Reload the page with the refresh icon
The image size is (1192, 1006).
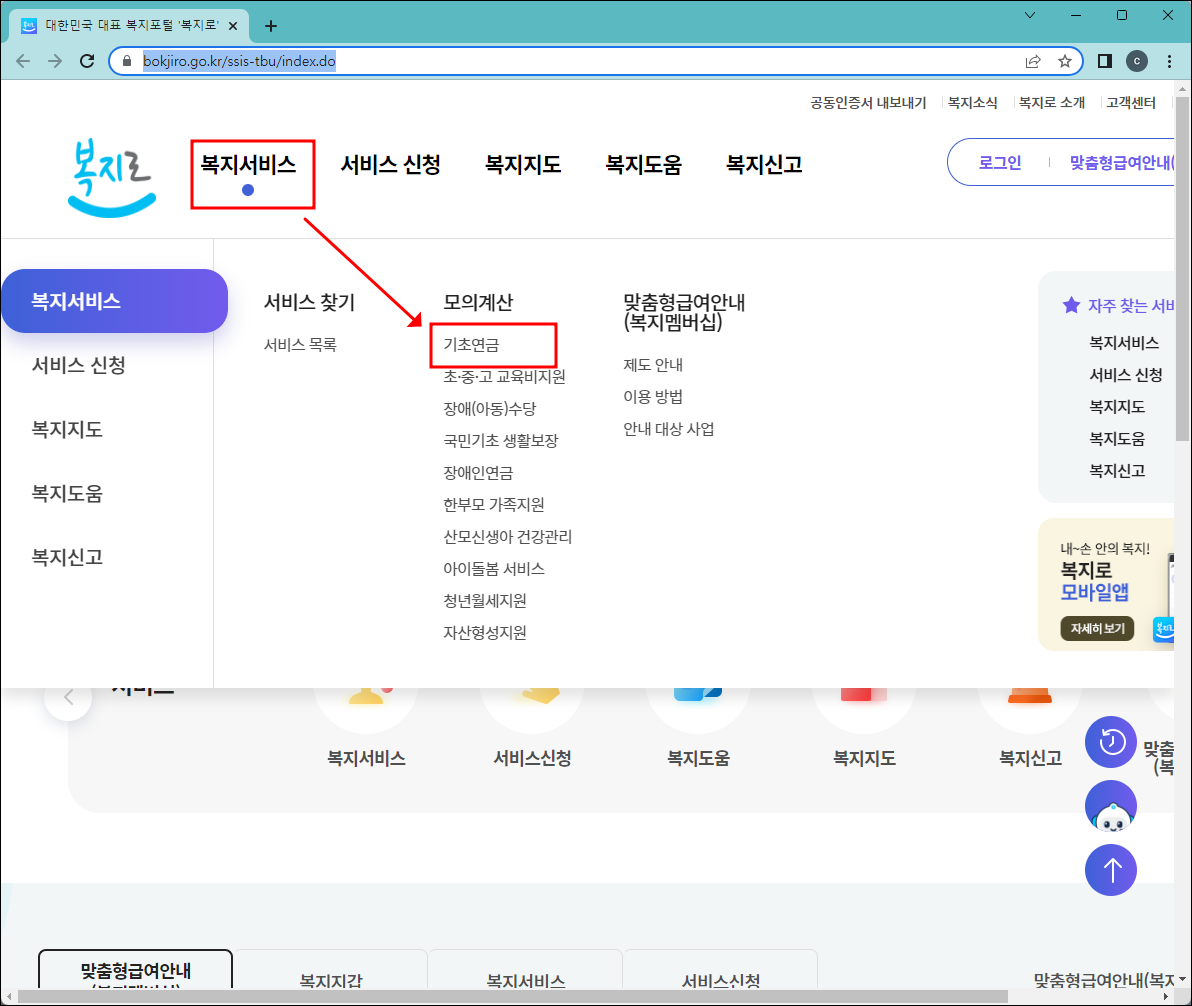87,61
